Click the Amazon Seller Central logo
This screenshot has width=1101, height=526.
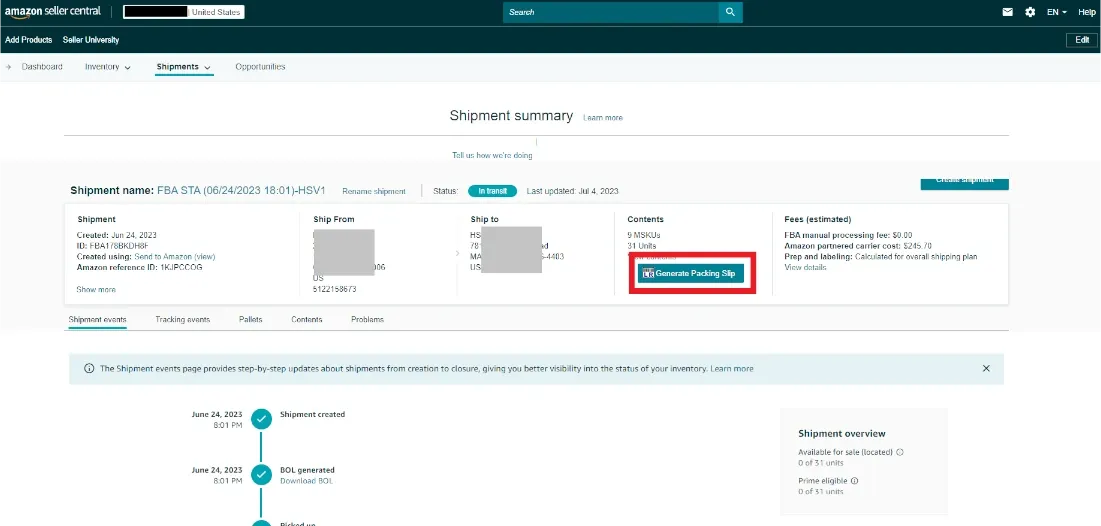pos(53,12)
